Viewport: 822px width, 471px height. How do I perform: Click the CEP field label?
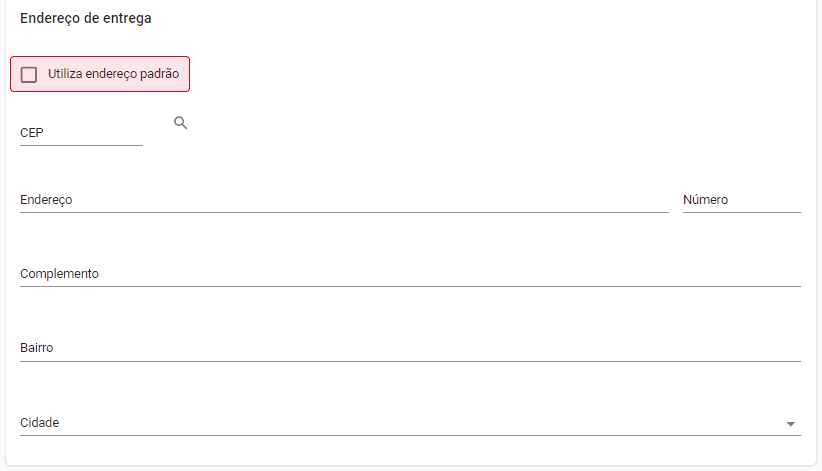point(31,133)
